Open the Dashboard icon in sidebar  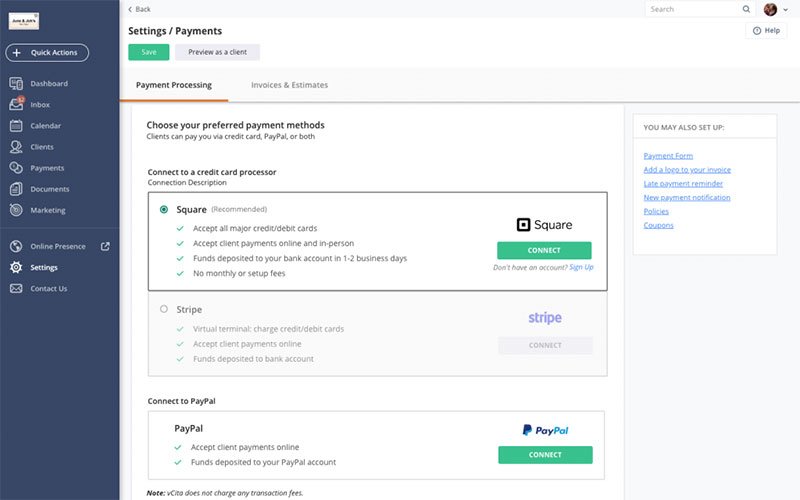16,83
